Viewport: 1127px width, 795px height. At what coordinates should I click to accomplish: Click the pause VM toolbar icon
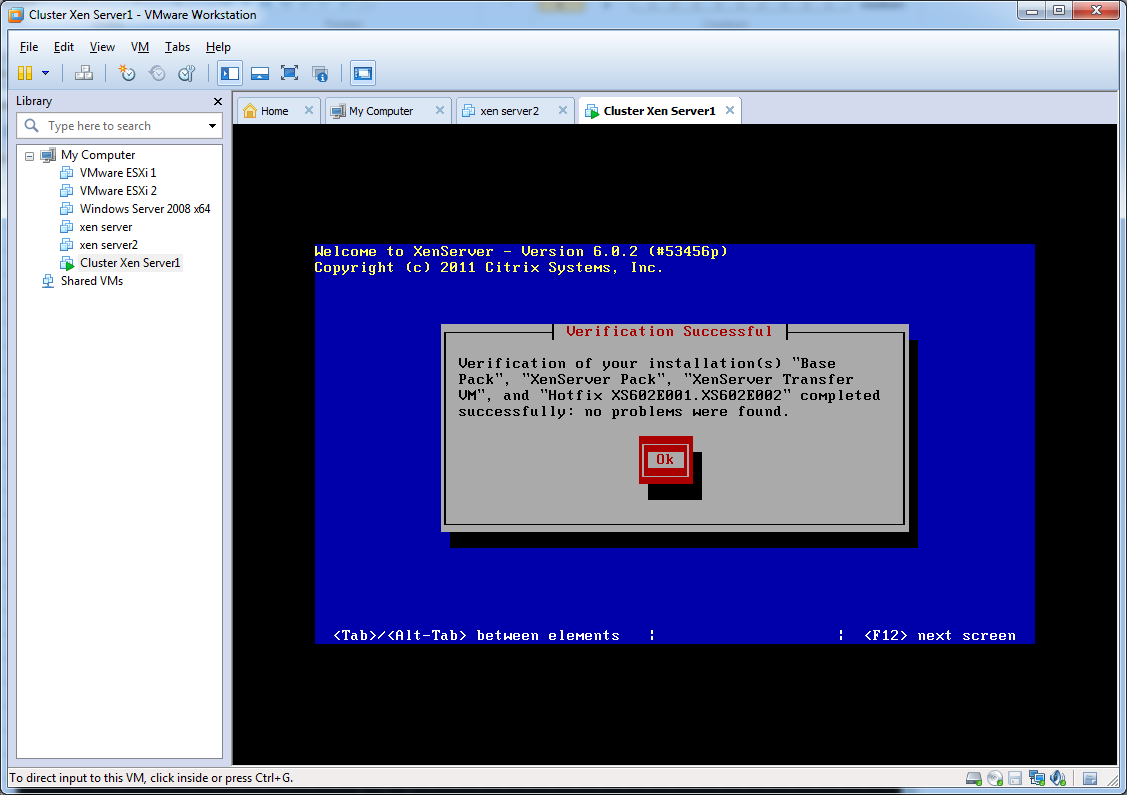coord(25,73)
